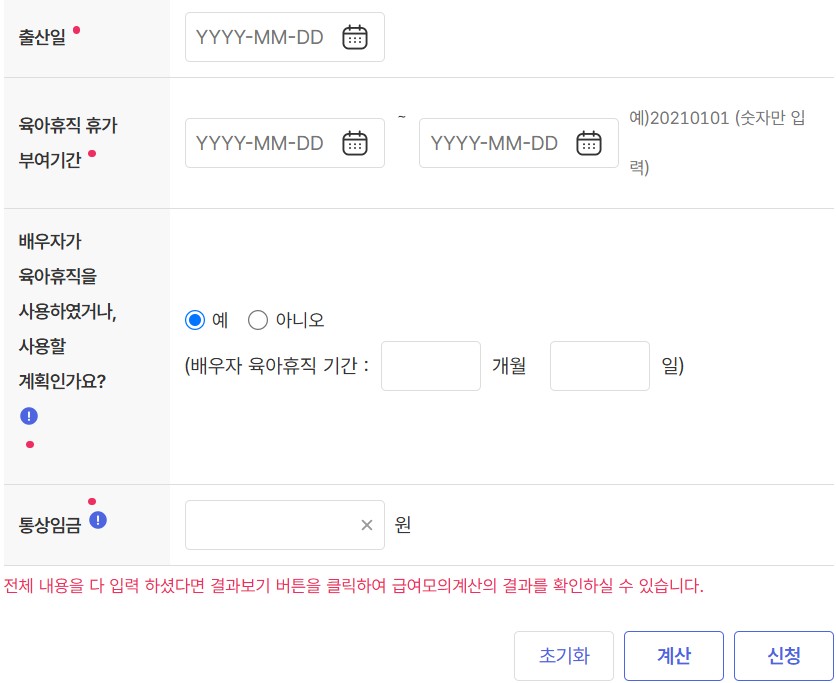
Task: Click the spouse leave months input box
Action: coord(431,366)
